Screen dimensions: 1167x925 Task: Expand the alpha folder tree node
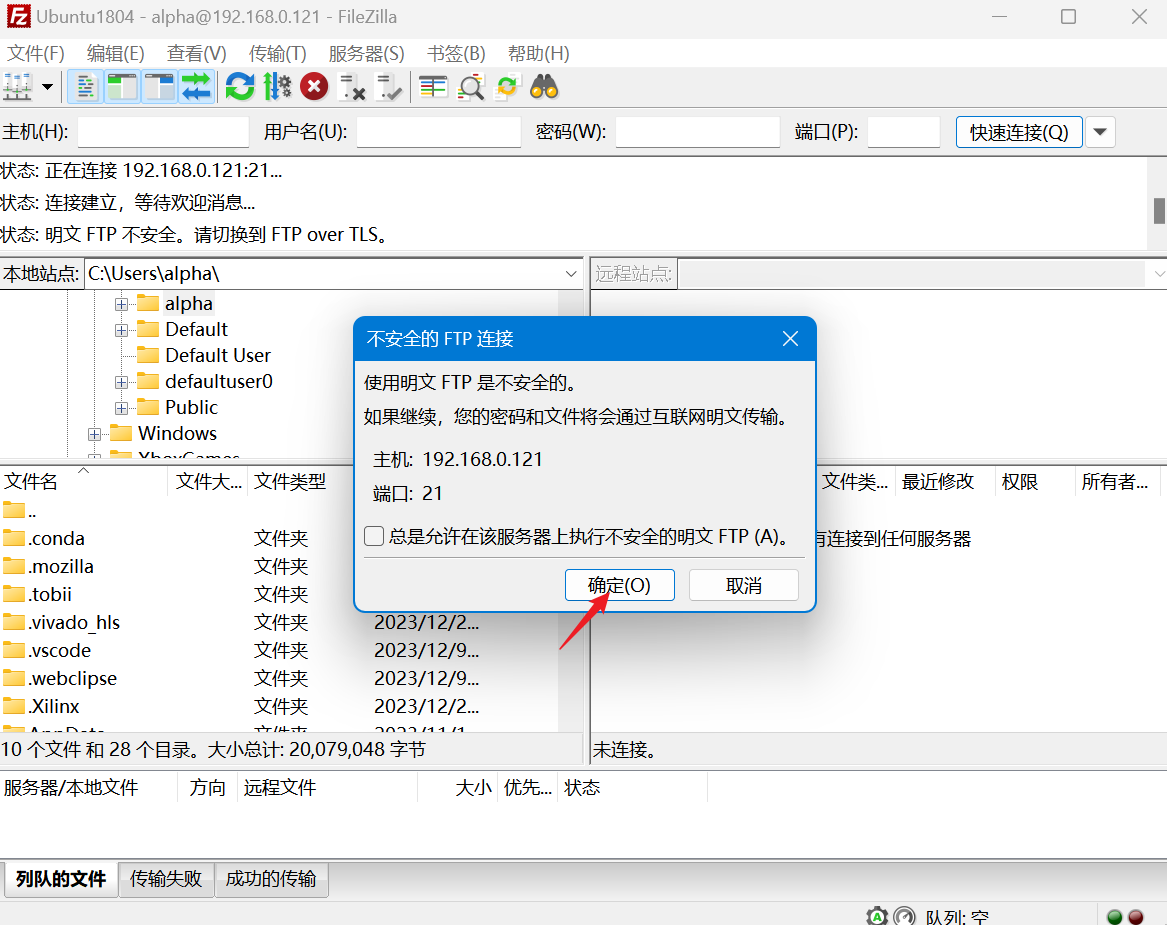point(121,304)
